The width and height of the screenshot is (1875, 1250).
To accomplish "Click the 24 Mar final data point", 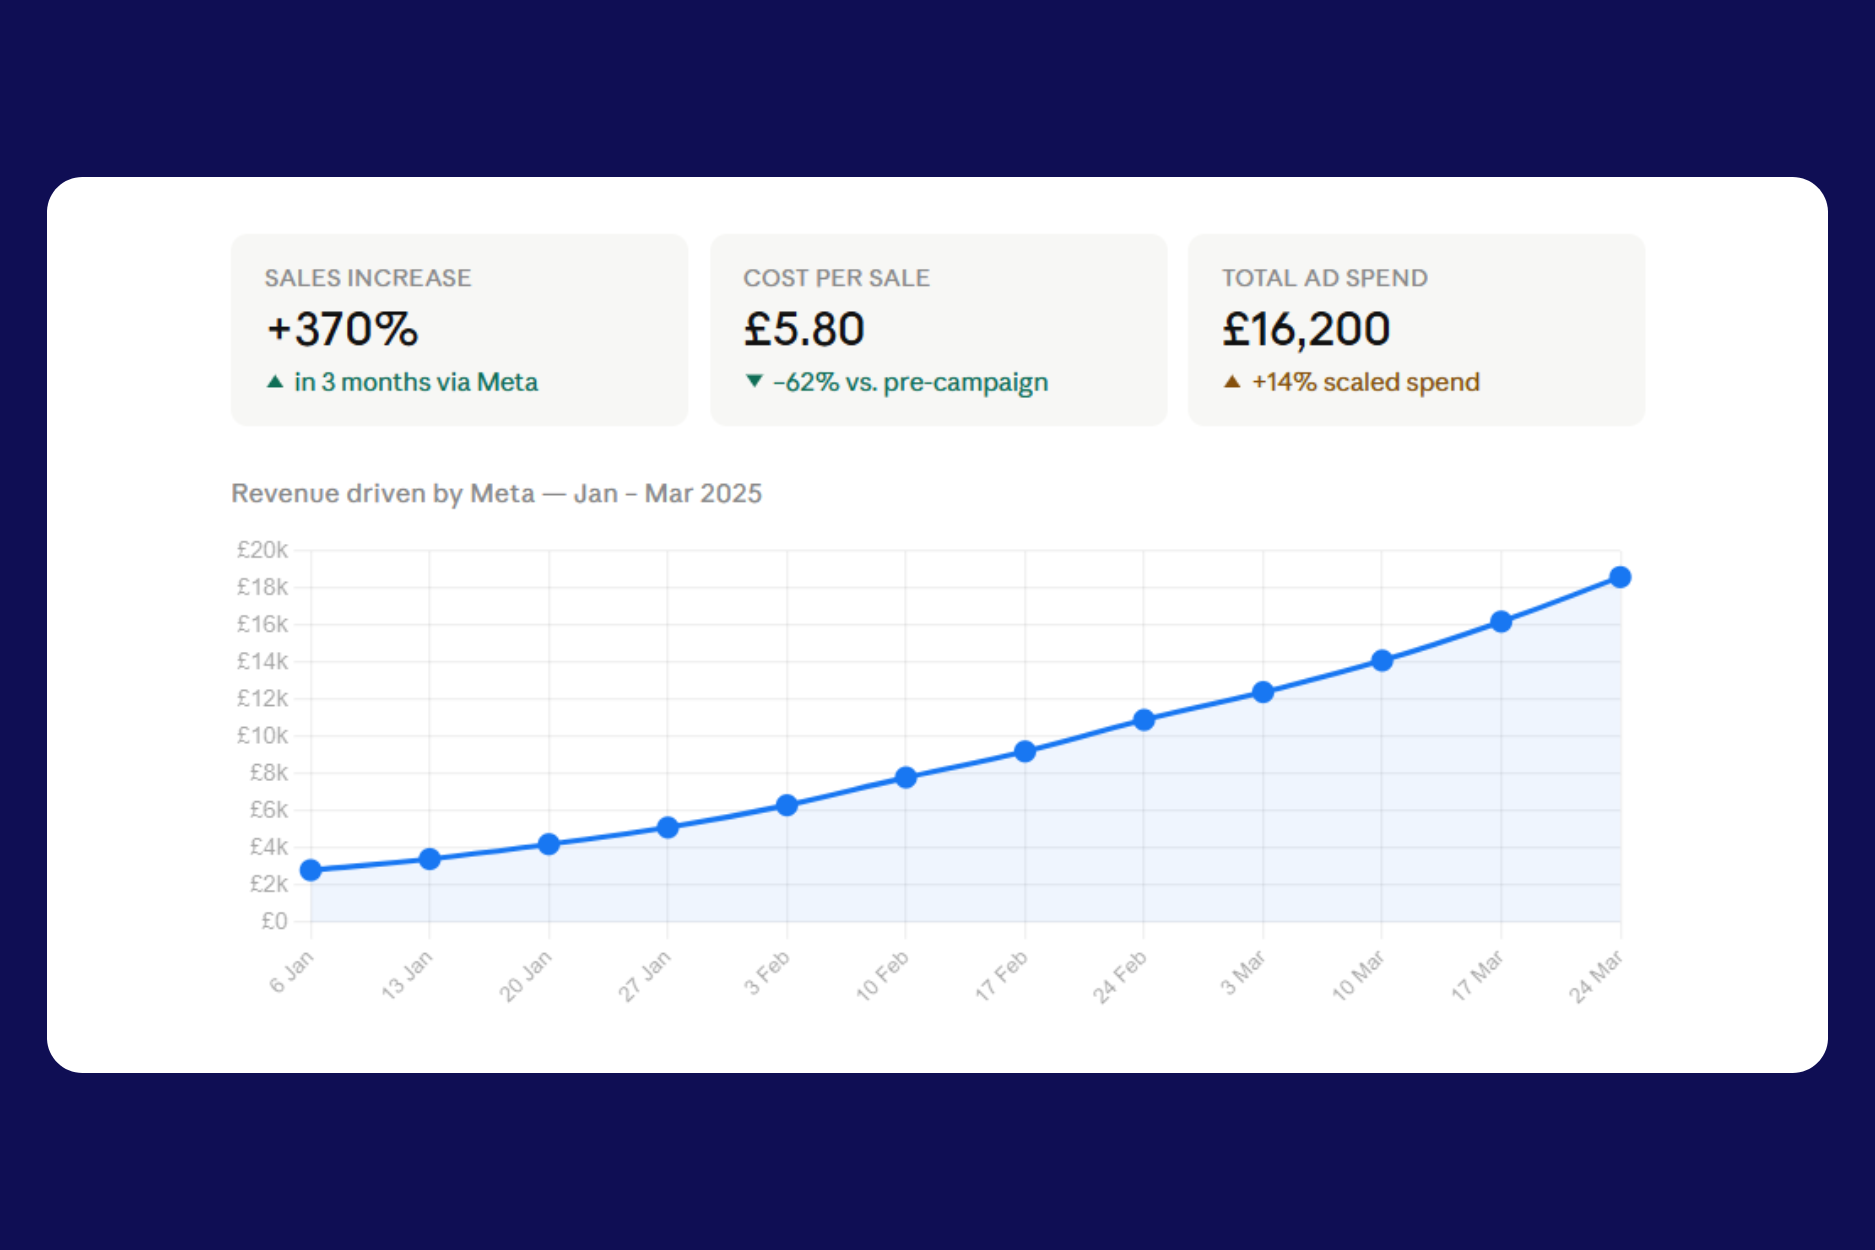I will (x=1620, y=577).
